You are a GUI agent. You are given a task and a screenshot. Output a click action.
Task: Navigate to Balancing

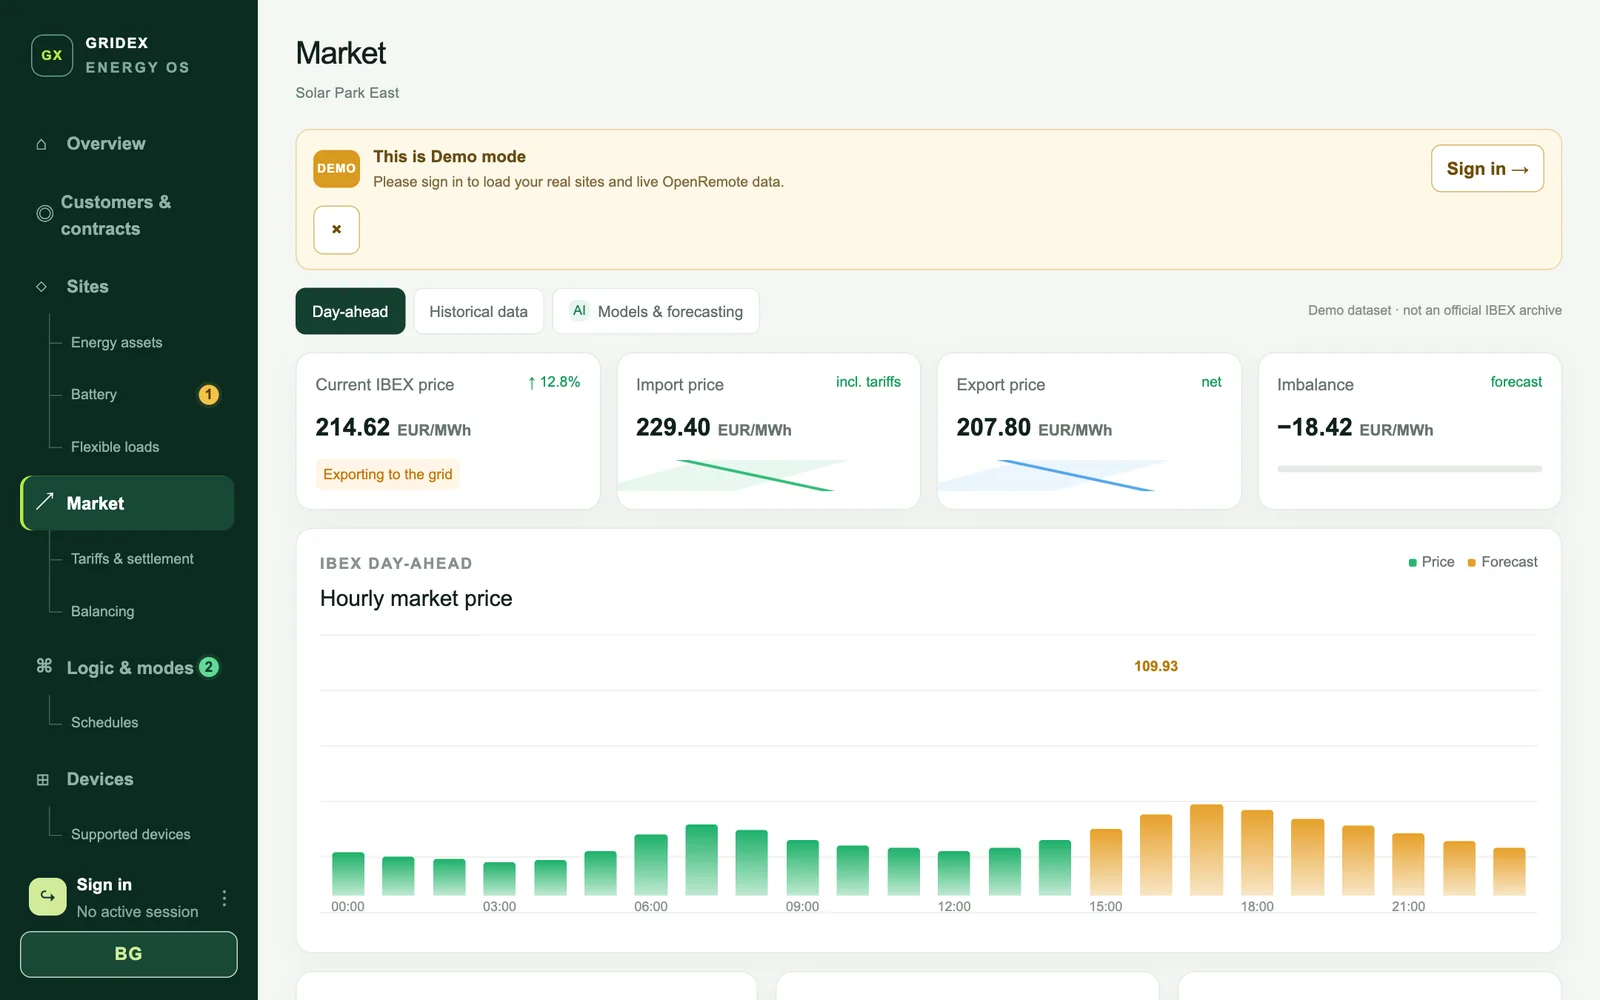tap(102, 611)
